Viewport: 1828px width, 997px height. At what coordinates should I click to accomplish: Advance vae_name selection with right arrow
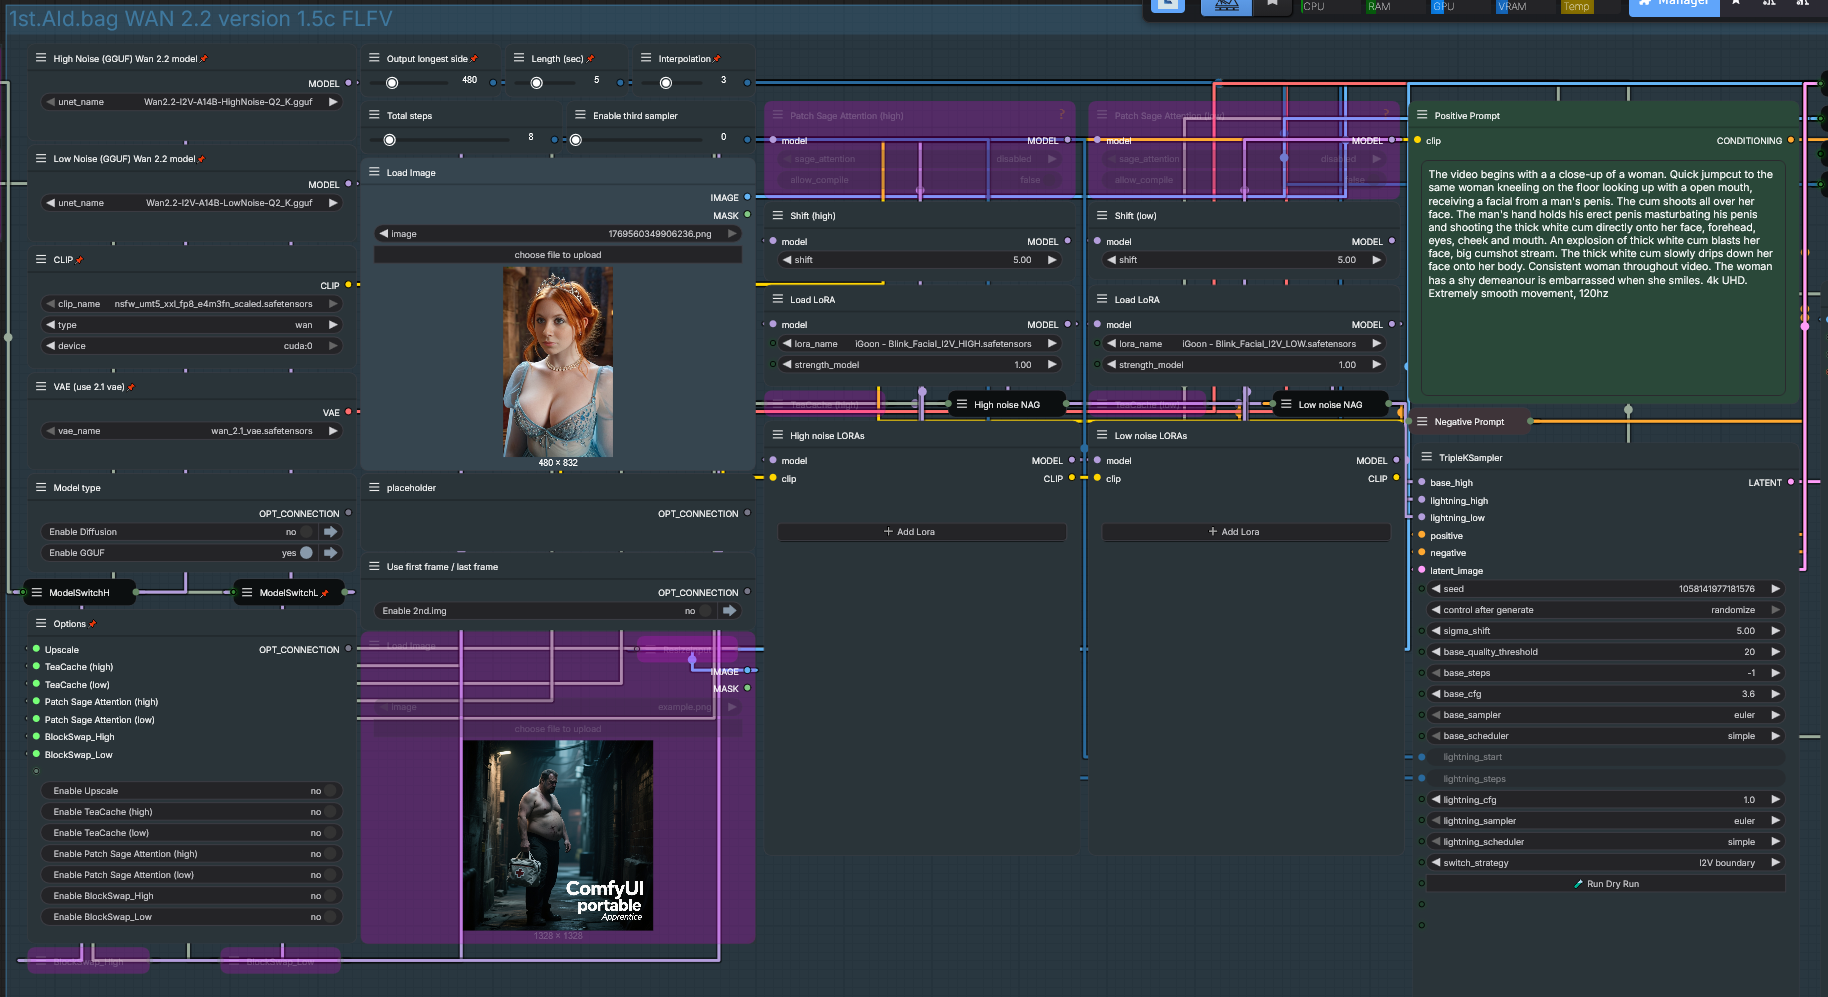coord(333,431)
